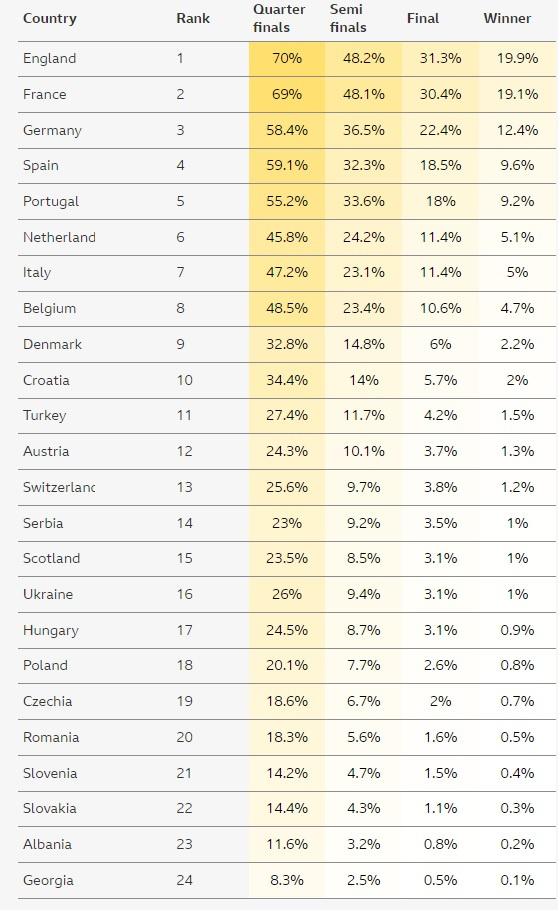Screen dimensions: 558x910
Task: Click the Quarter finals column header
Action: tap(279, 19)
